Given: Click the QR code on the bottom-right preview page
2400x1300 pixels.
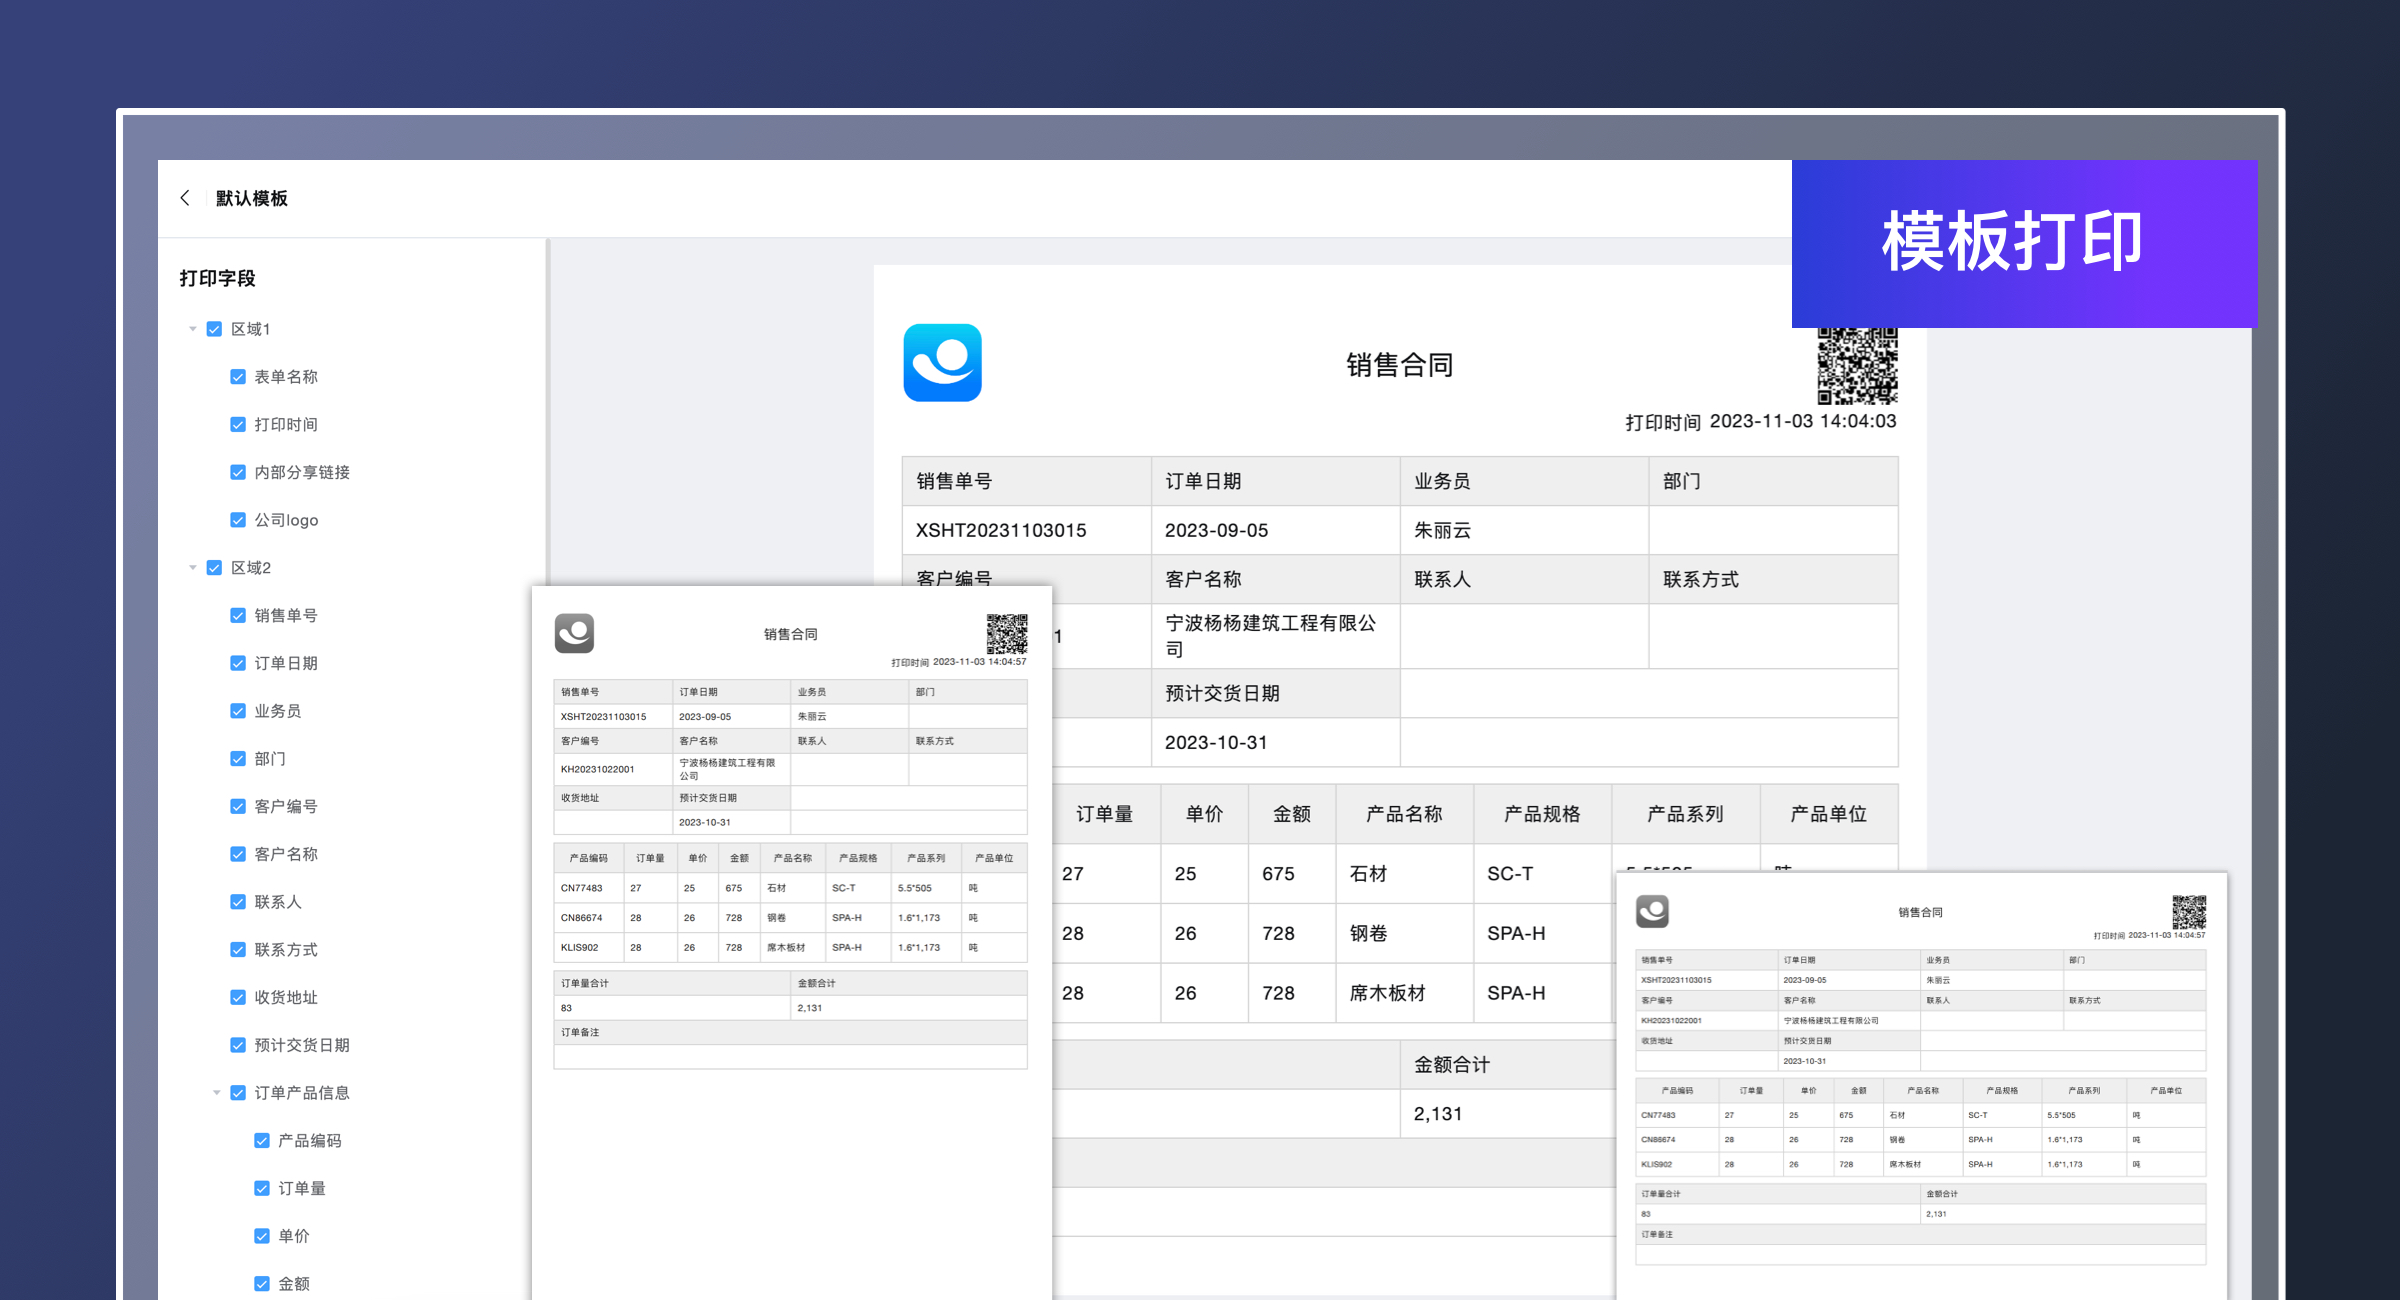Looking at the screenshot, I should (x=2188, y=911).
